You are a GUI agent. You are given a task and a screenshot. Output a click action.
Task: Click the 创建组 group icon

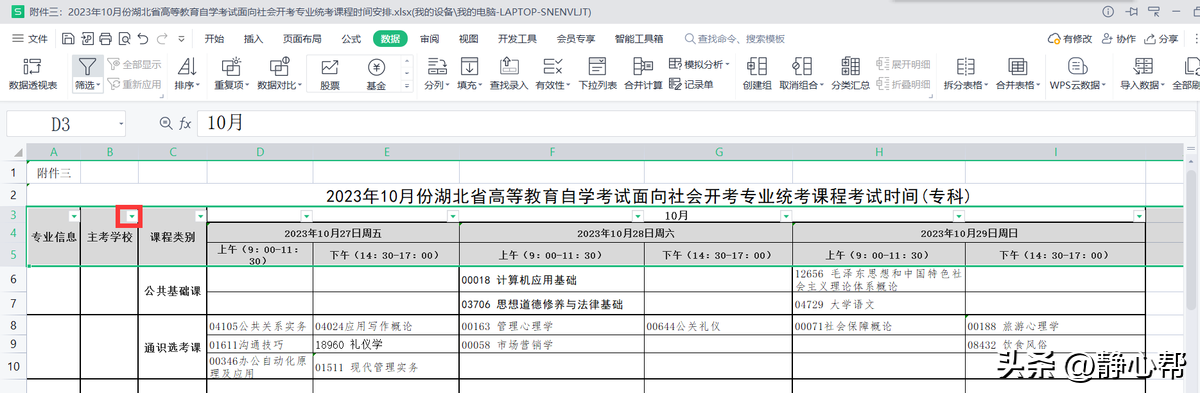(757, 67)
